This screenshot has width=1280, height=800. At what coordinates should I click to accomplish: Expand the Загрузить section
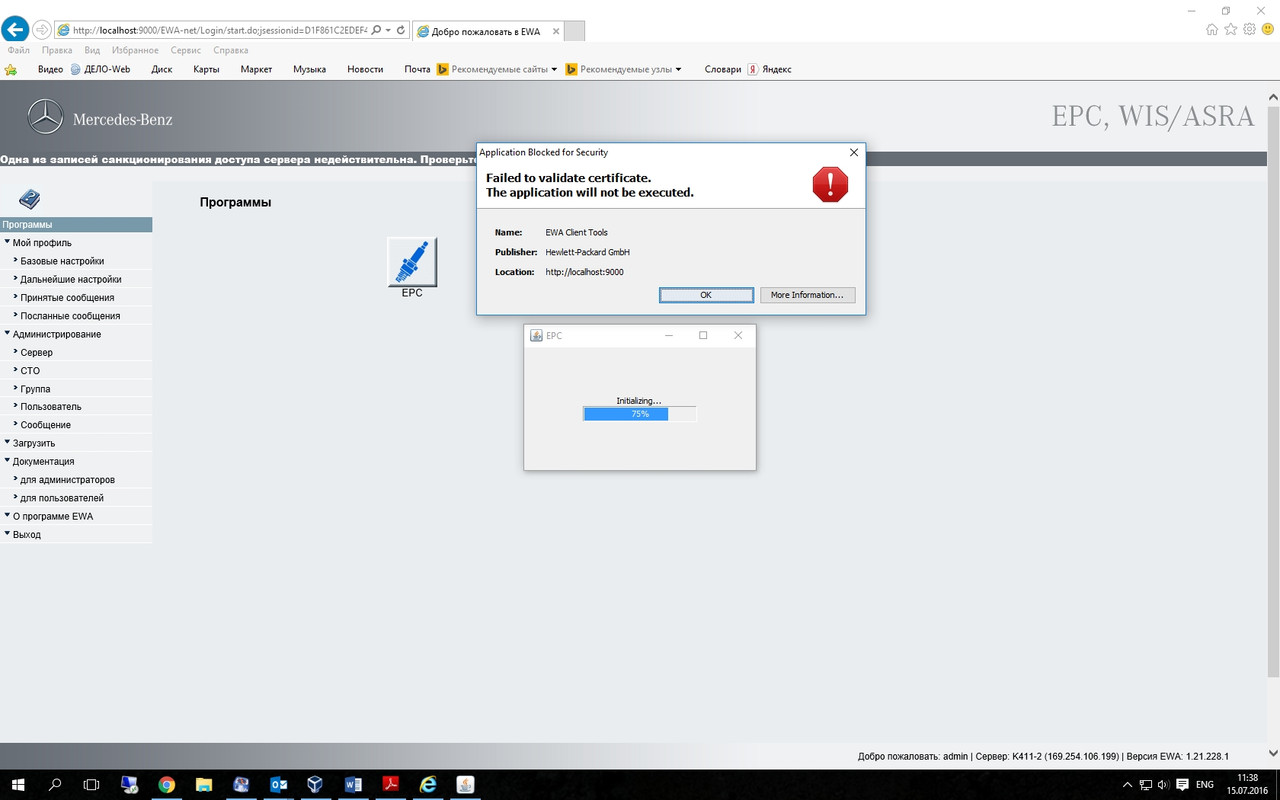pos(7,442)
